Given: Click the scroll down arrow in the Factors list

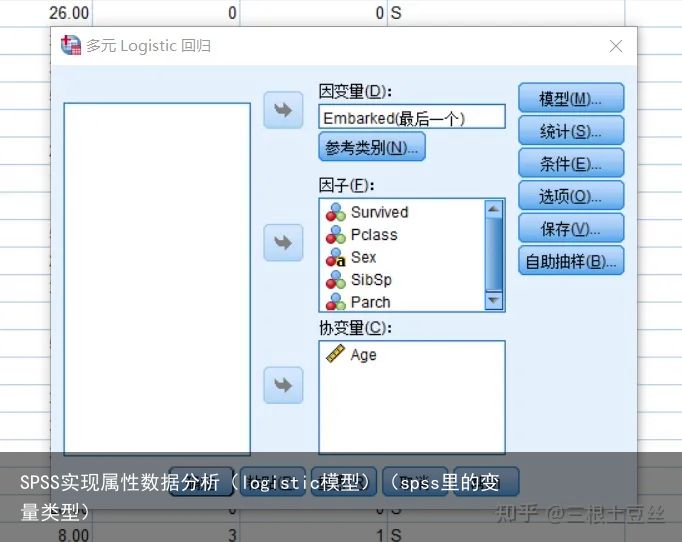Looking at the screenshot, I should pyautogui.click(x=493, y=301).
